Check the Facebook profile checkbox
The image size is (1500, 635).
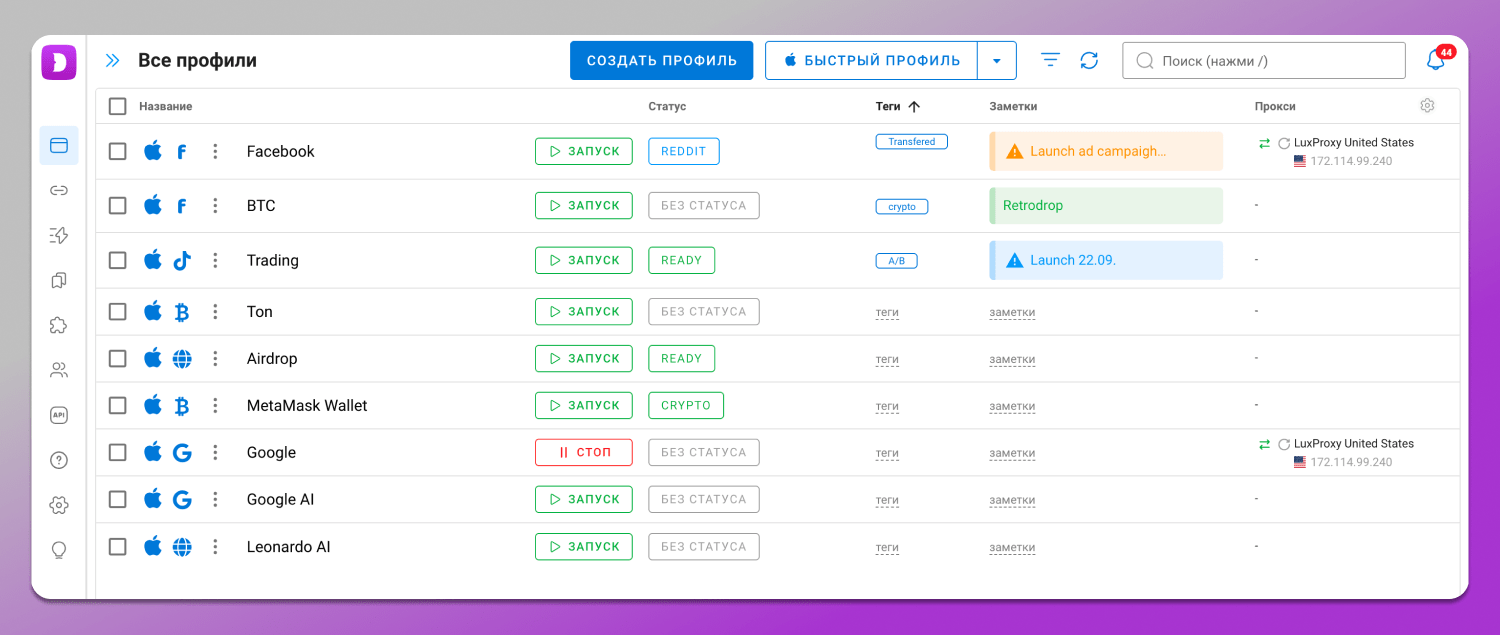click(118, 151)
